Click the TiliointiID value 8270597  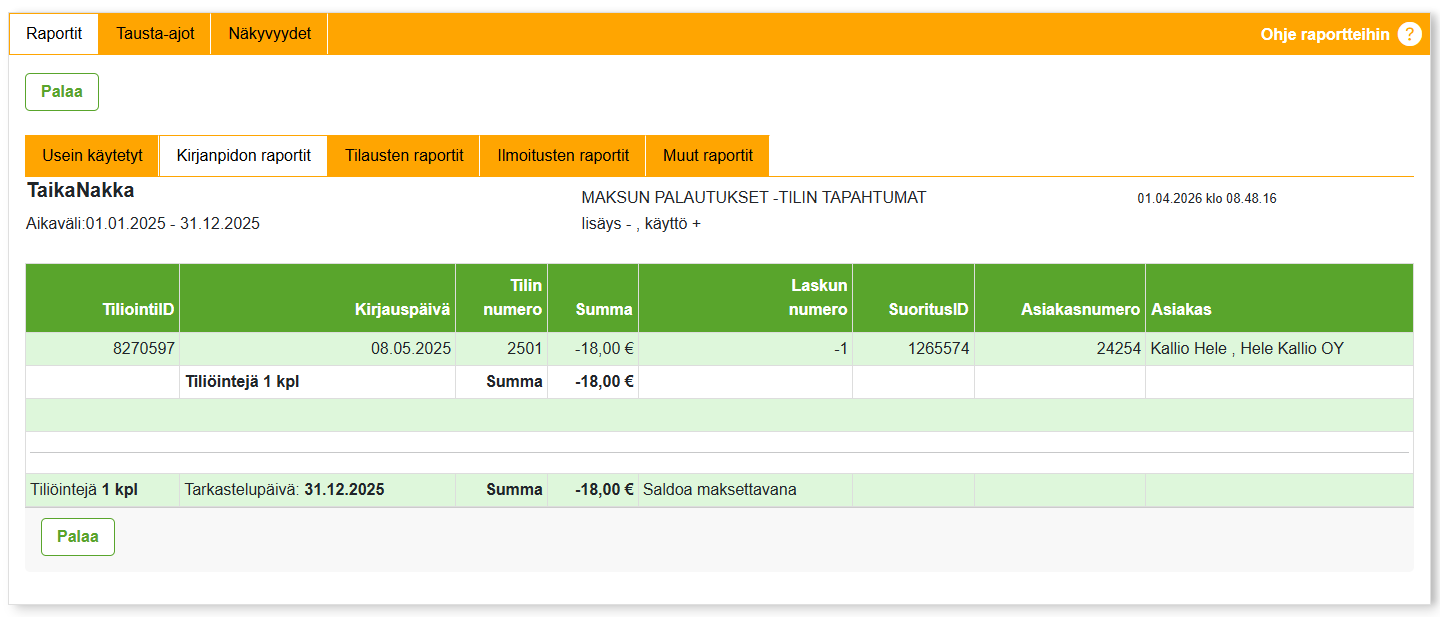(x=143, y=349)
